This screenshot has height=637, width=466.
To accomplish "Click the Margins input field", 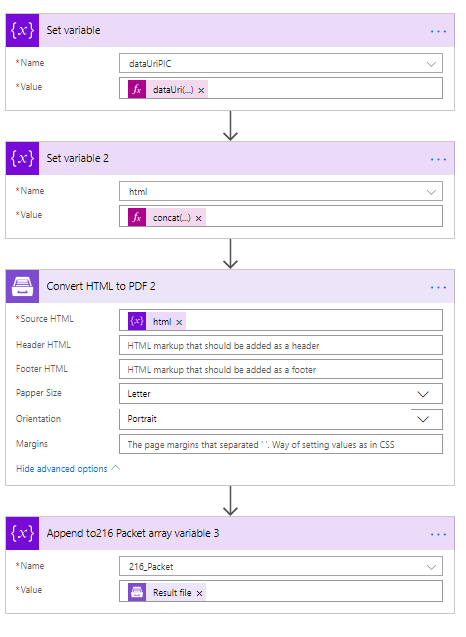I will [281, 444].
